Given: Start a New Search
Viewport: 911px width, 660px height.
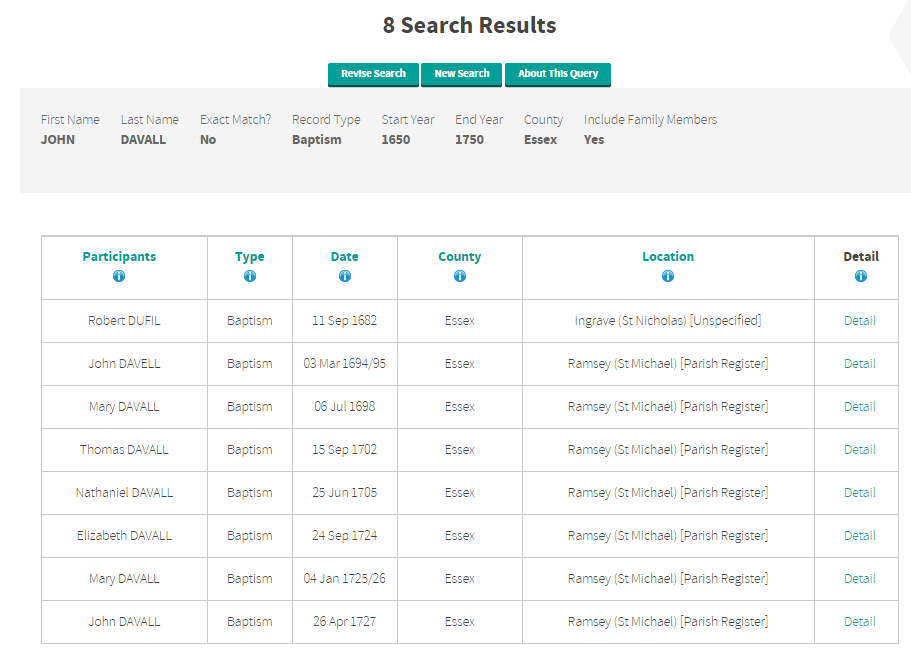Looking at the screenshot, I should pos(462,74).
